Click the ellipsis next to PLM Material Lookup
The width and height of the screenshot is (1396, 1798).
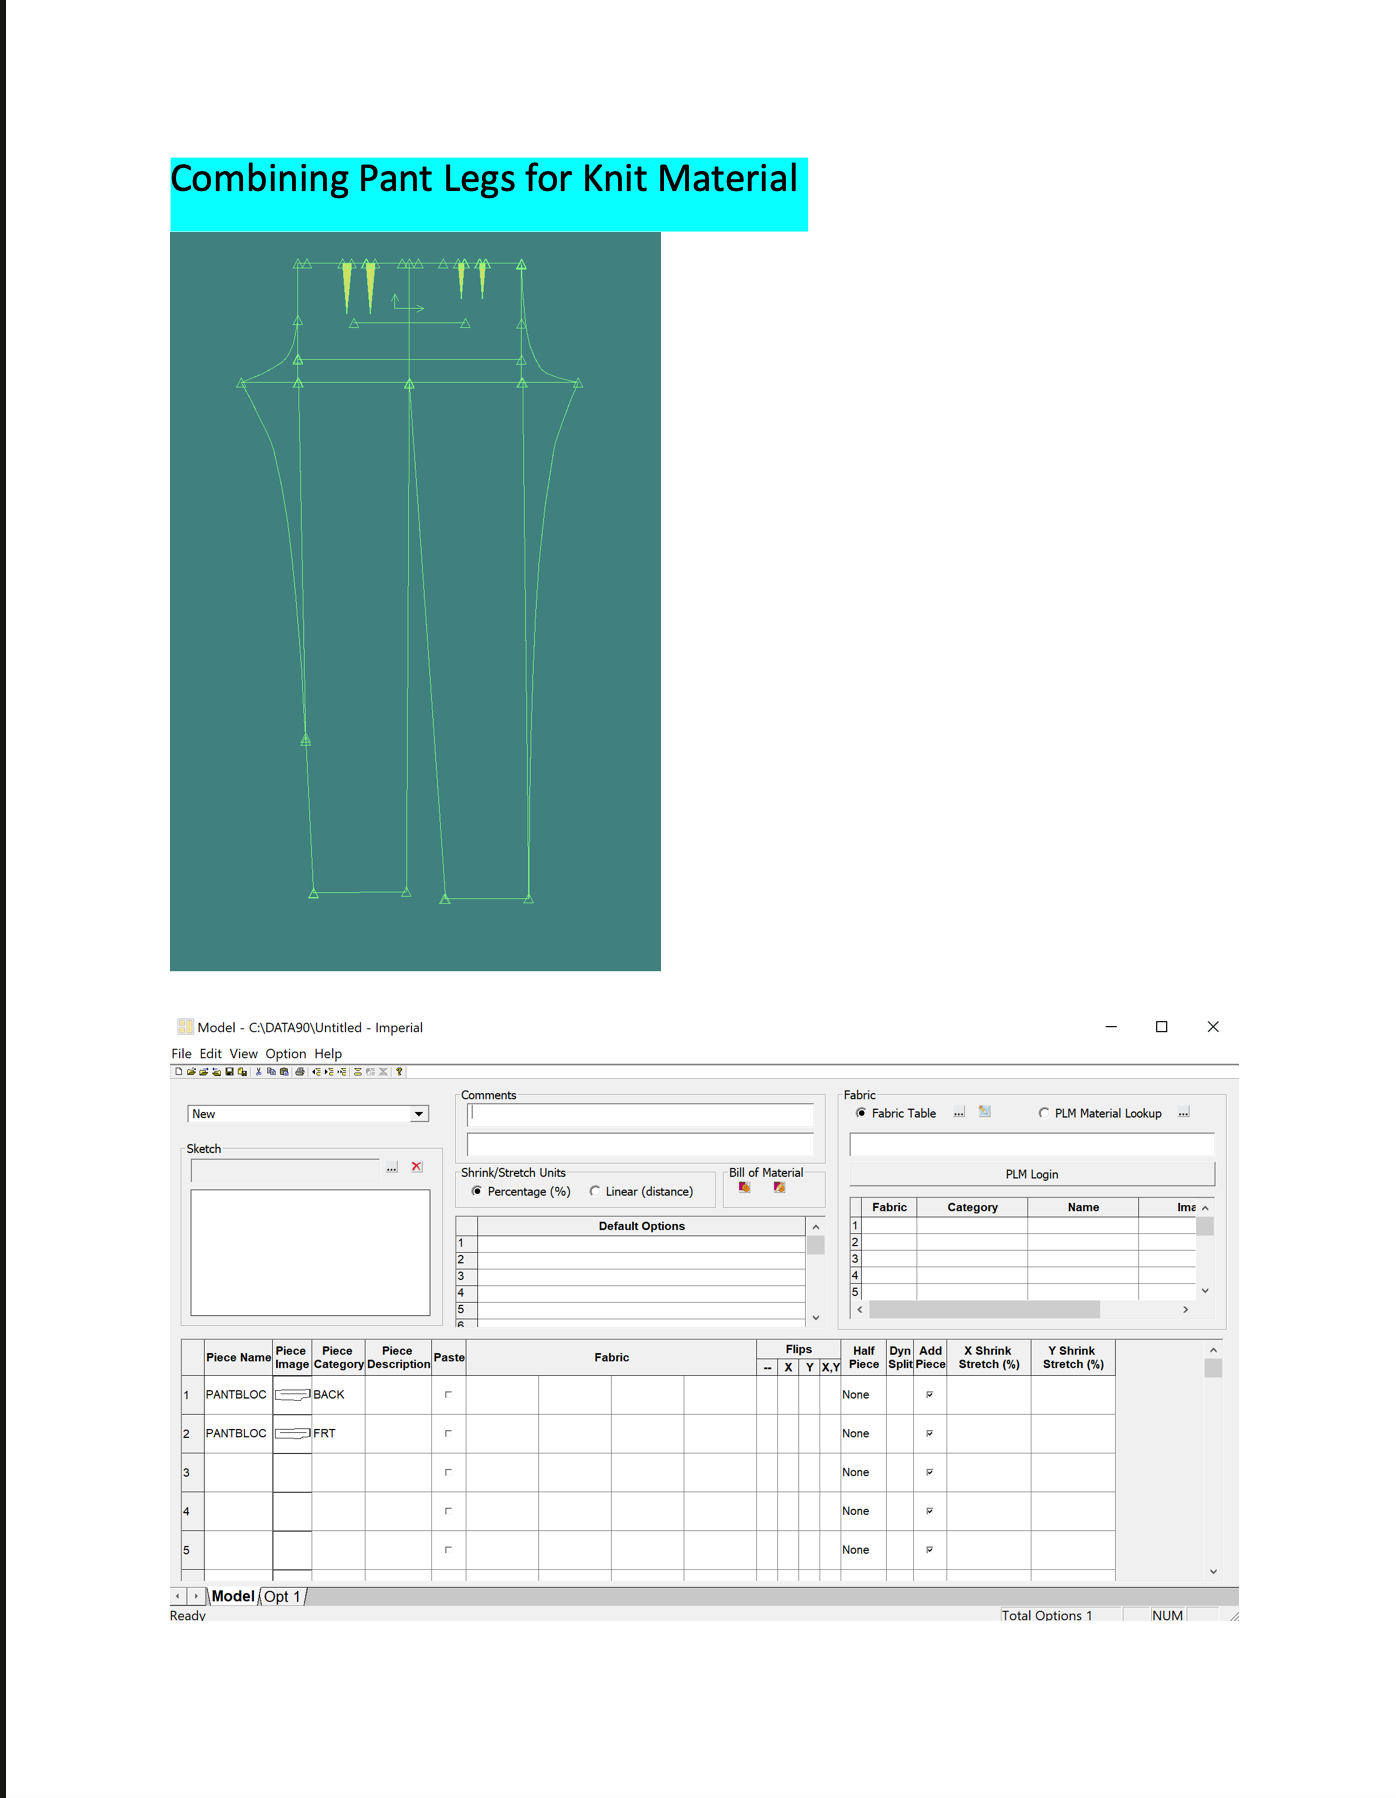pos(1184,1113)
